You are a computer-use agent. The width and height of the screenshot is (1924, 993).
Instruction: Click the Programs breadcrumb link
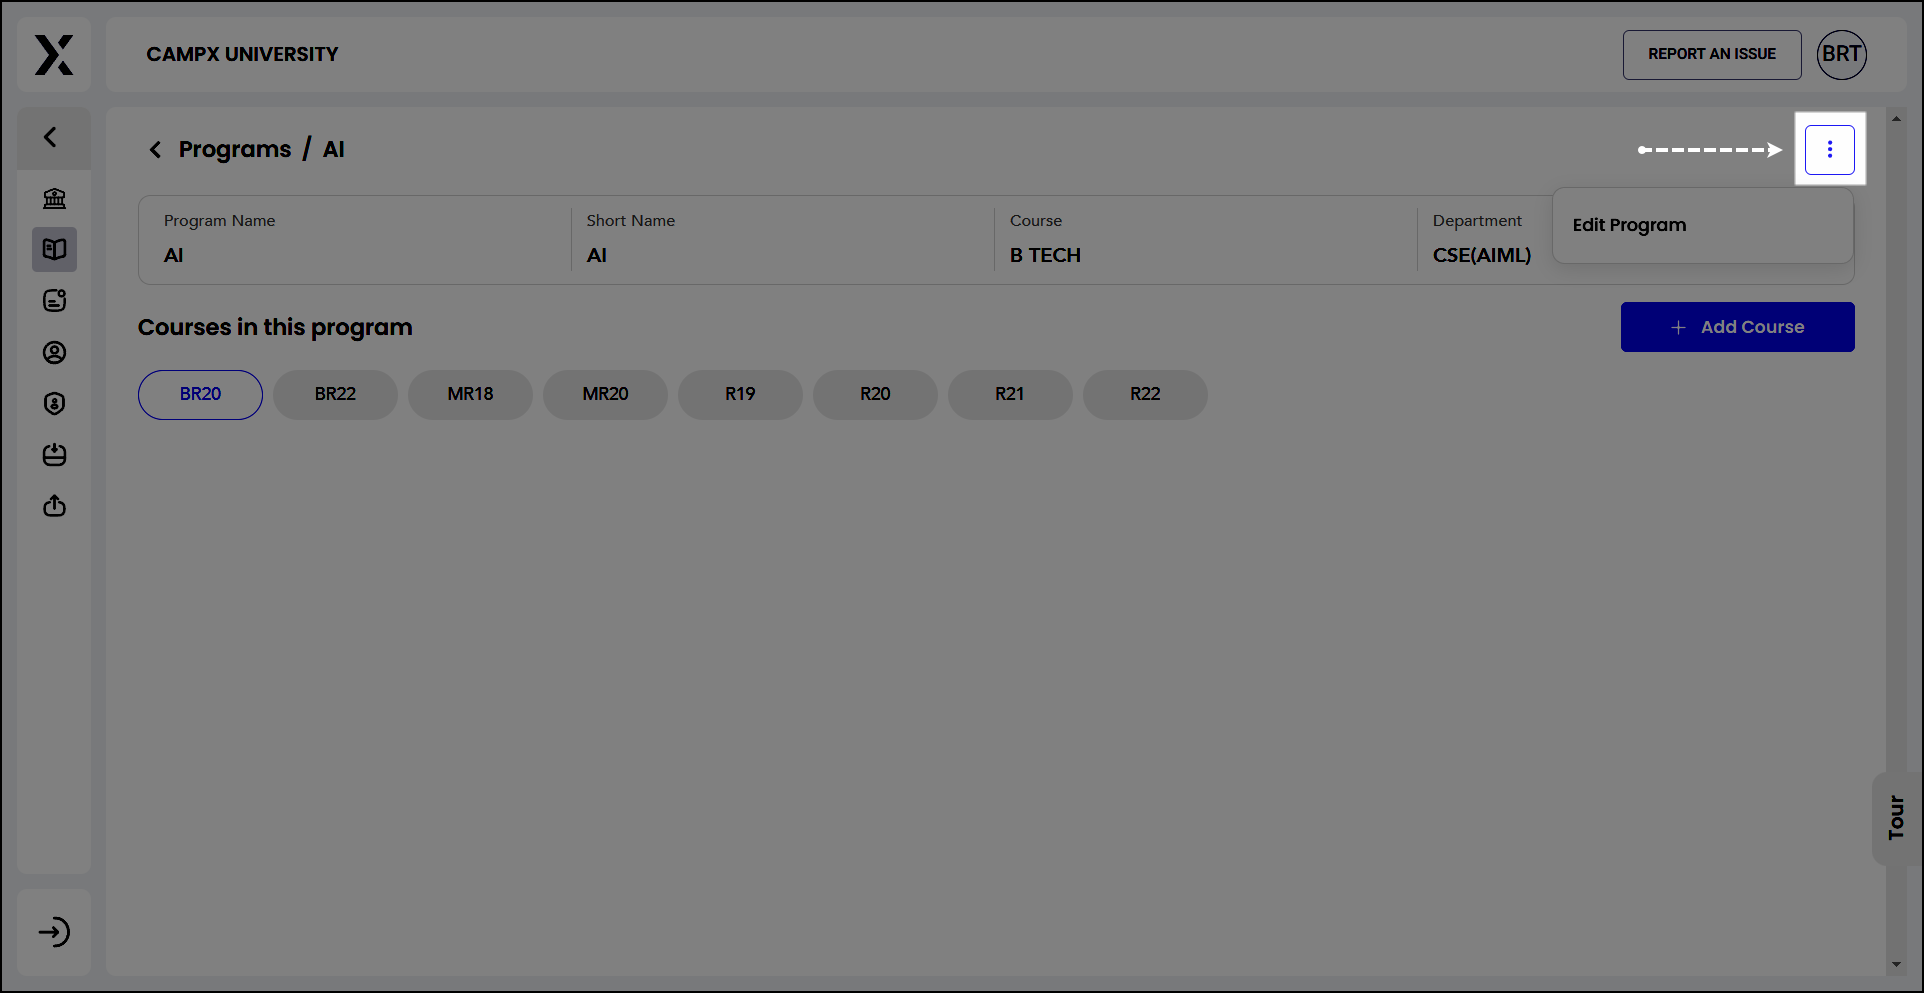coord(235,150)
